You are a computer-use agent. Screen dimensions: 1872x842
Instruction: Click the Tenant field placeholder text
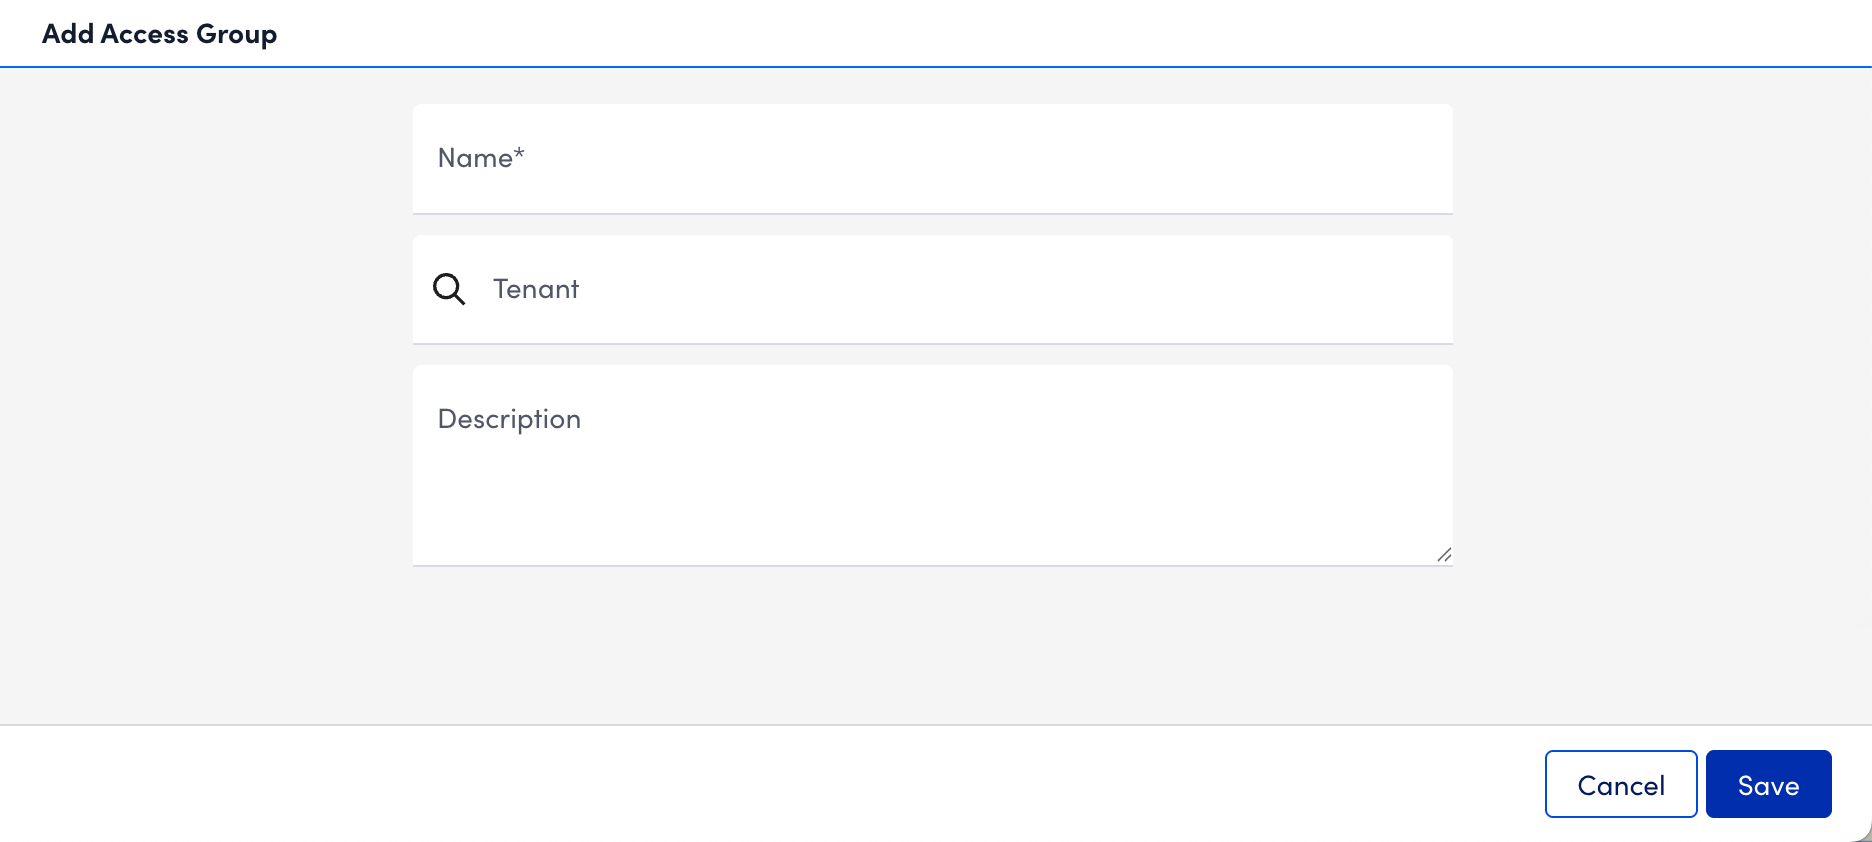click(536, 289)
